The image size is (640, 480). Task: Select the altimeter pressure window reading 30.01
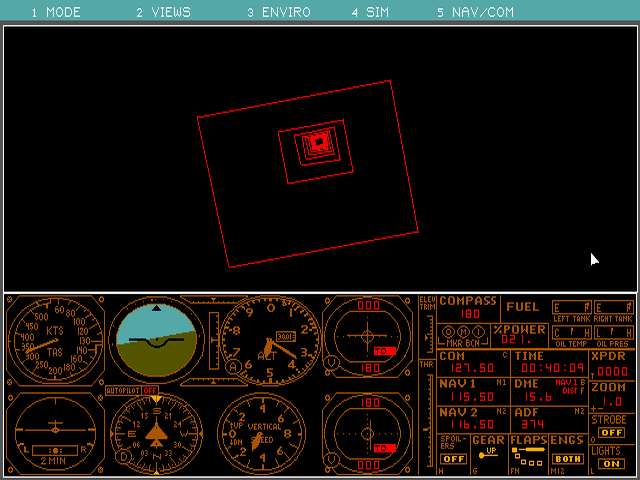point(286,336)
